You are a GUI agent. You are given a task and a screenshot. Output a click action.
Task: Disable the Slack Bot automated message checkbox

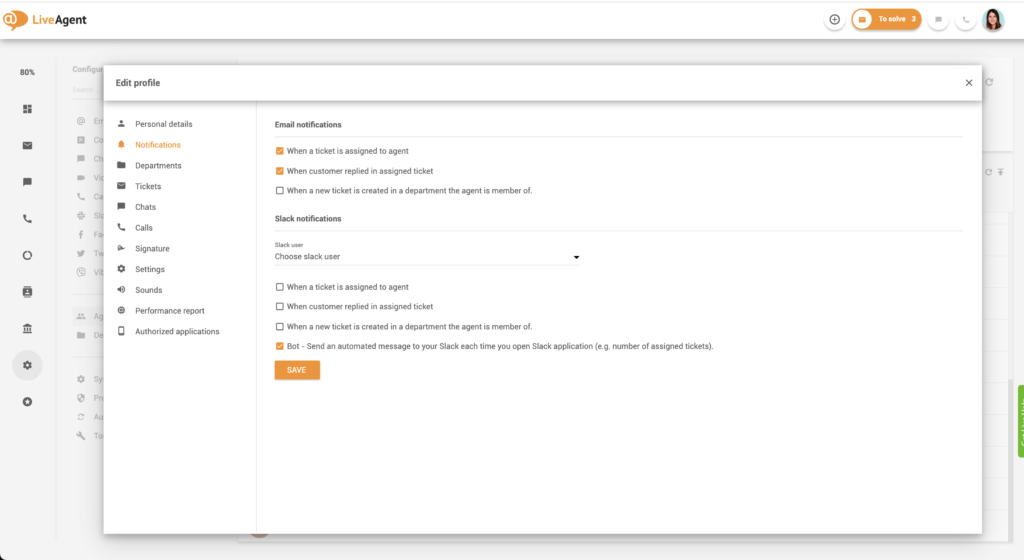[x=280, y=346]
